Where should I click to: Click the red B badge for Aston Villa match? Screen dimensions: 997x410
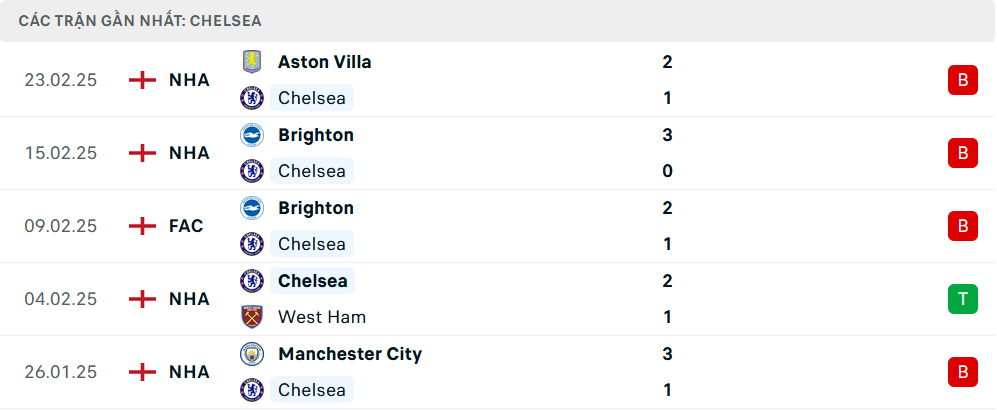962,80
